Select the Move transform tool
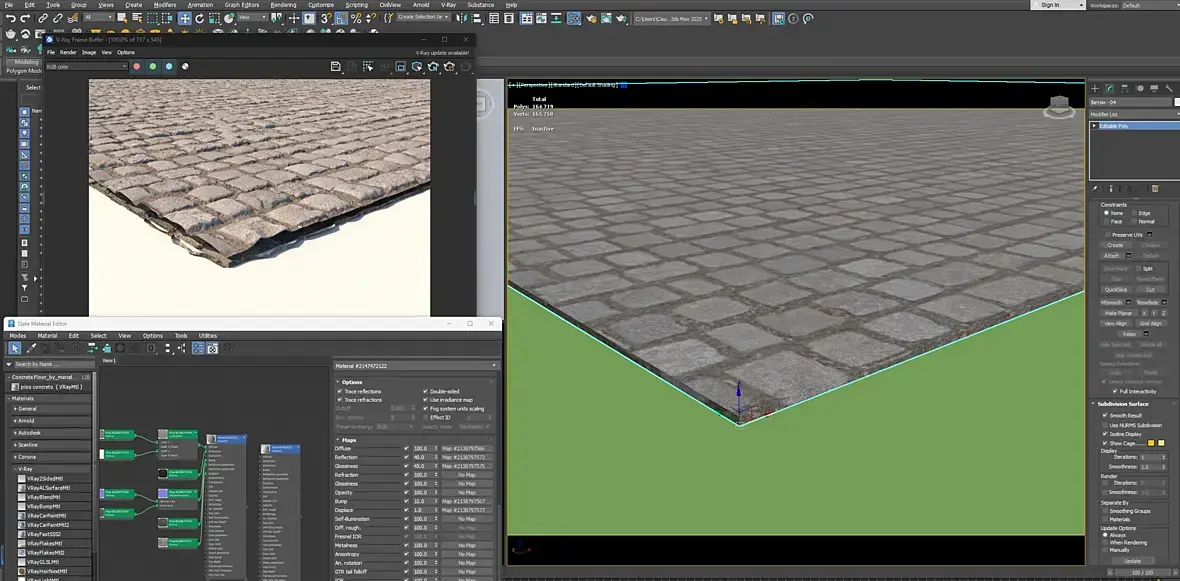 coord(185,18)
